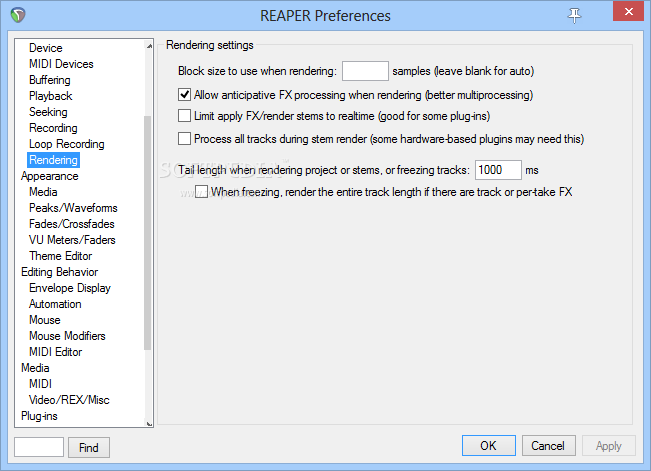The image size is (651, 471).
Task: Open Fades/Crossfades settings
Action: 71,224
